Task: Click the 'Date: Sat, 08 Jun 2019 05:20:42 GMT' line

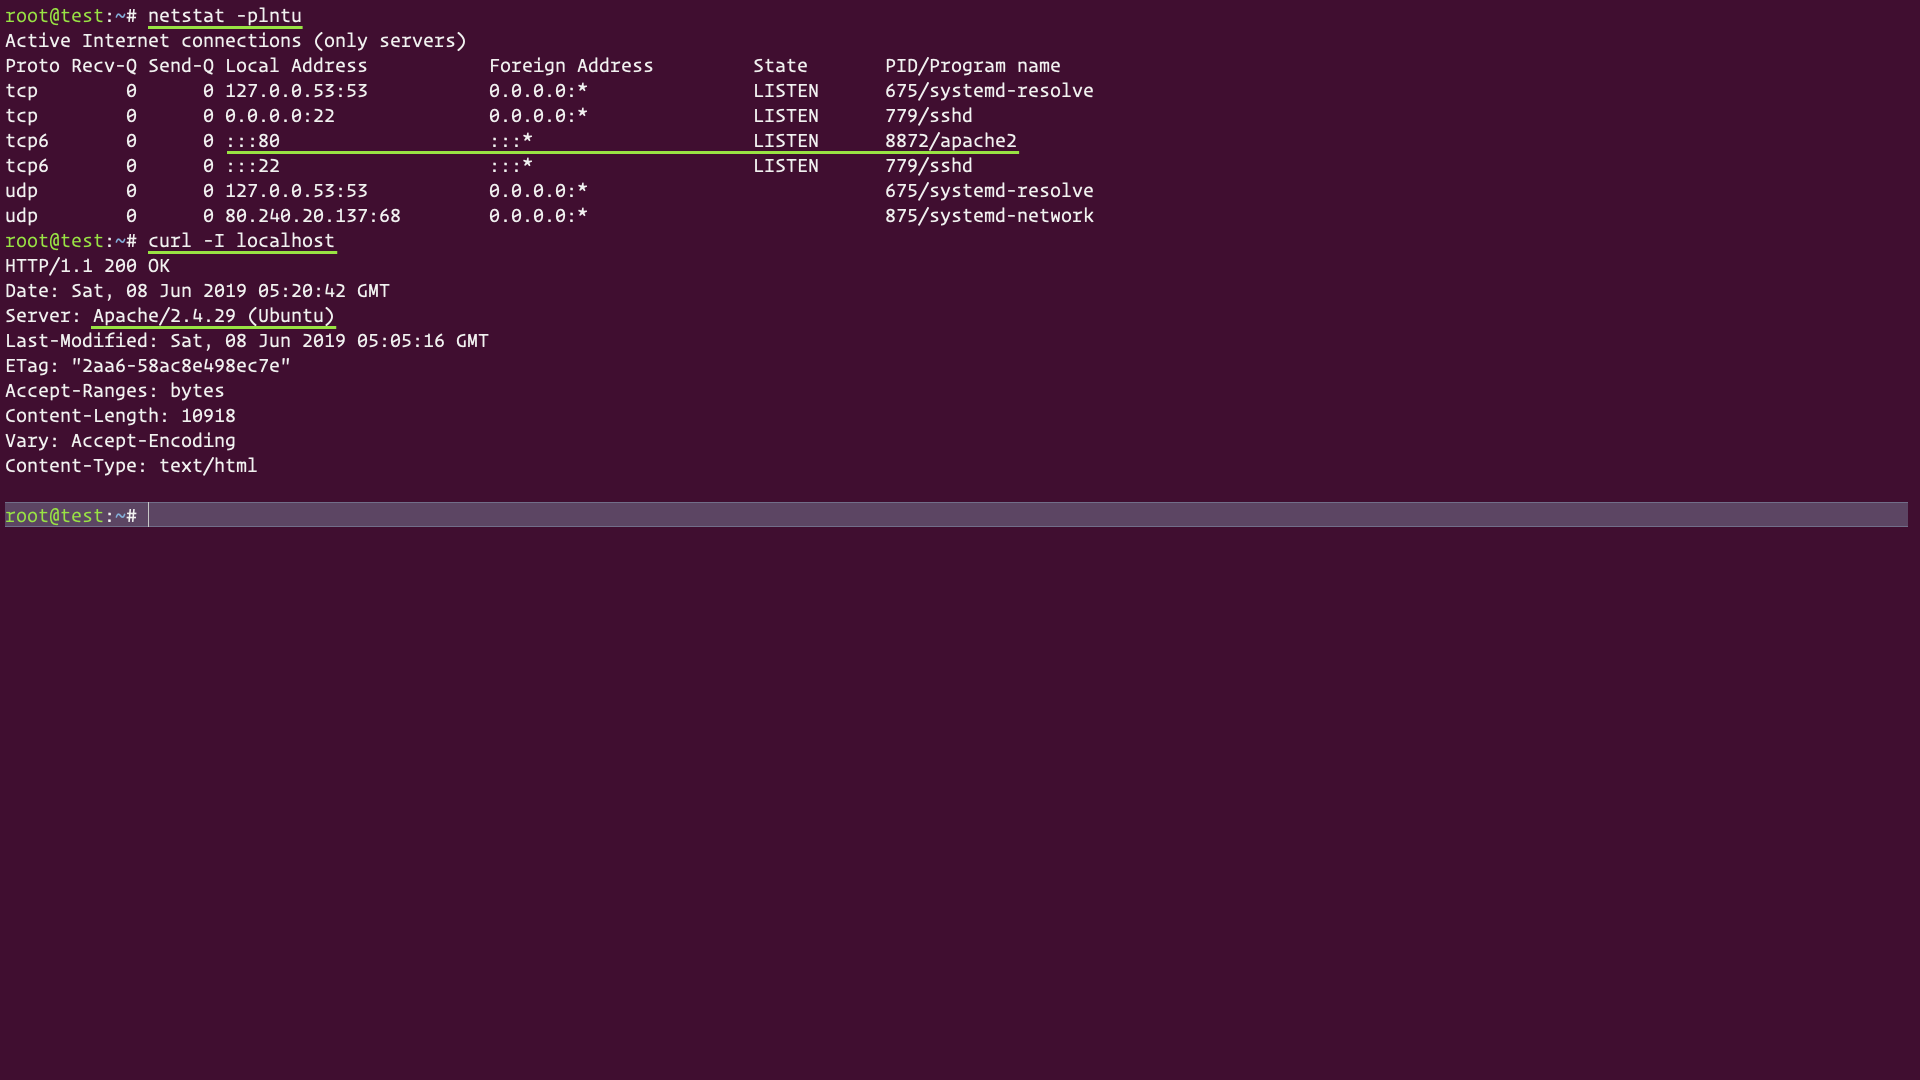Action: click(198, 291)
